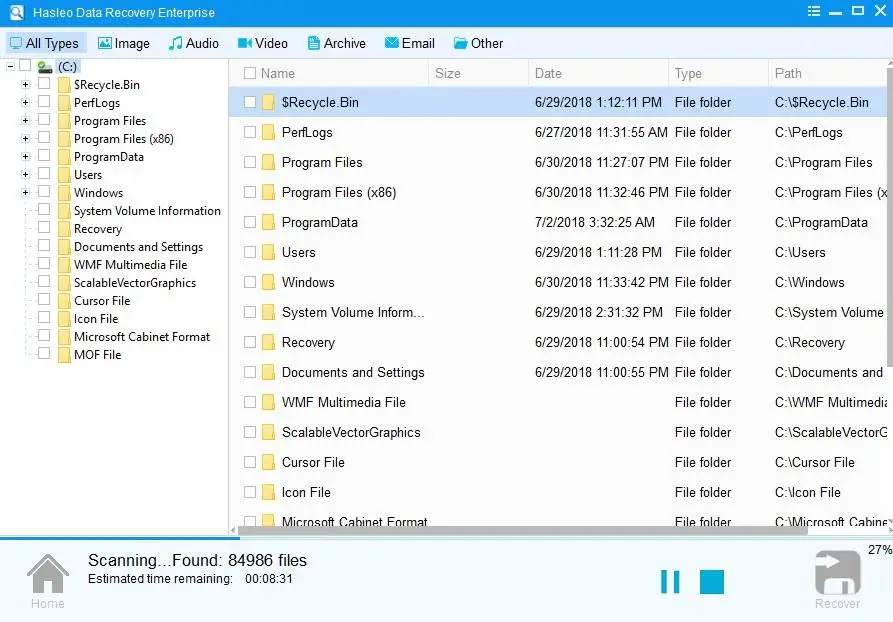Click Users folder icon in file list
This screenshot has height=622, width=893.
[x=268, y=252]
